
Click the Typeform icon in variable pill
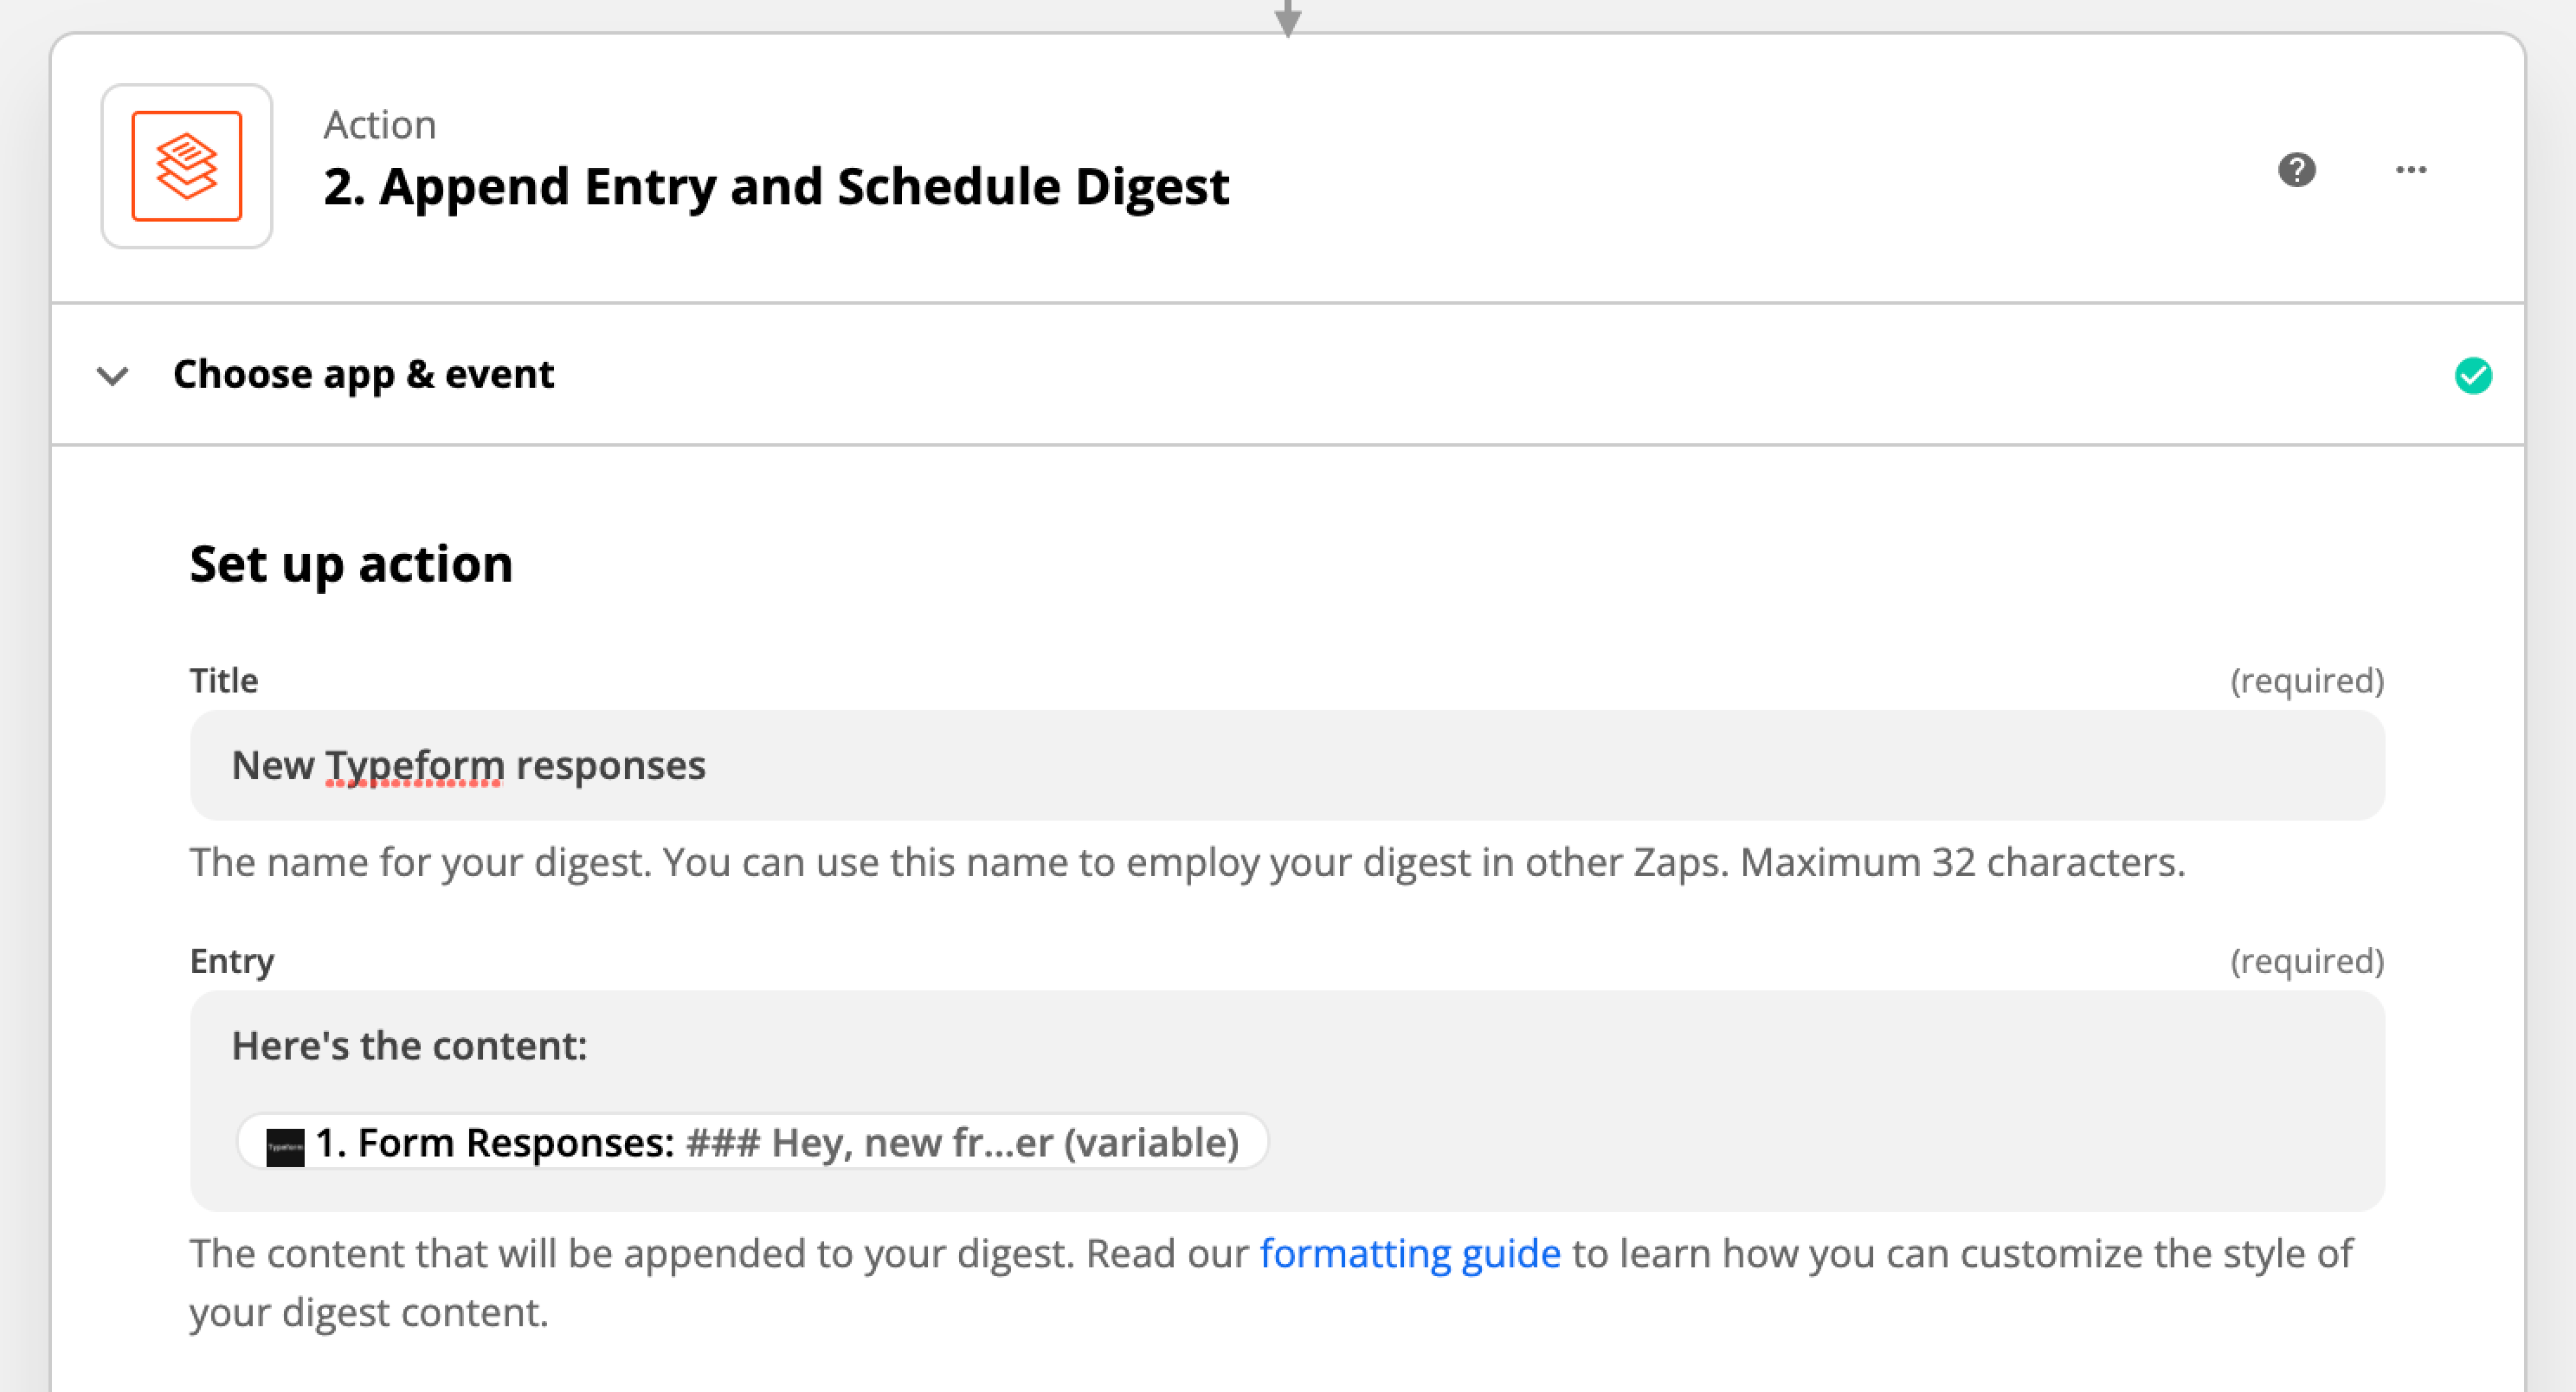285,1146
